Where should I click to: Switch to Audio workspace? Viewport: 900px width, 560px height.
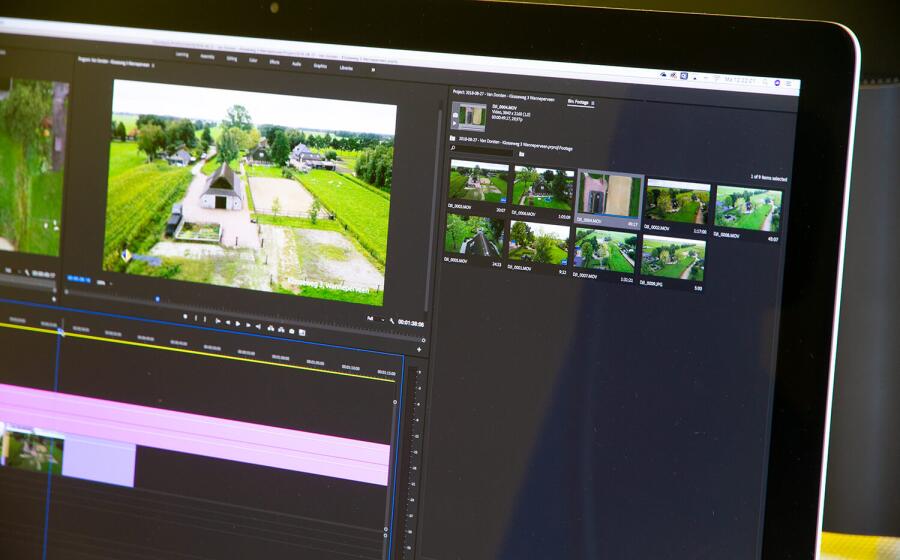(296, 64)
